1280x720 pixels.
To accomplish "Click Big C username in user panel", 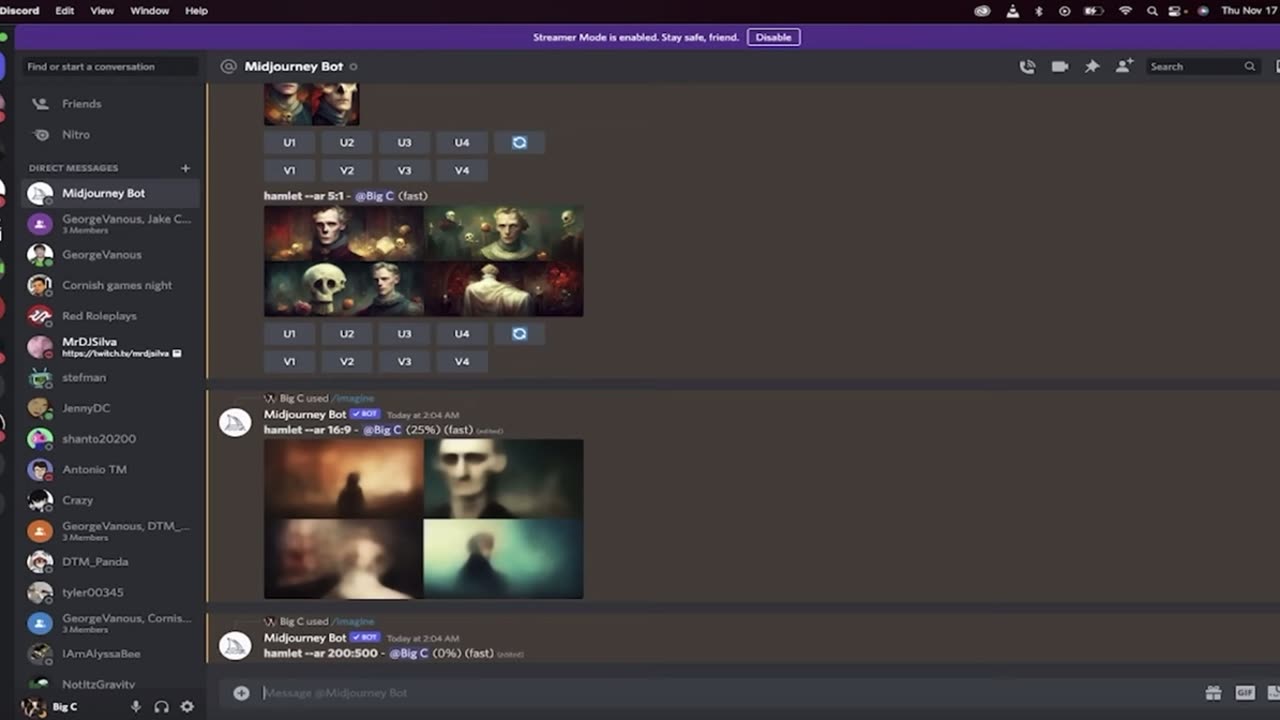I will (65, 707).
